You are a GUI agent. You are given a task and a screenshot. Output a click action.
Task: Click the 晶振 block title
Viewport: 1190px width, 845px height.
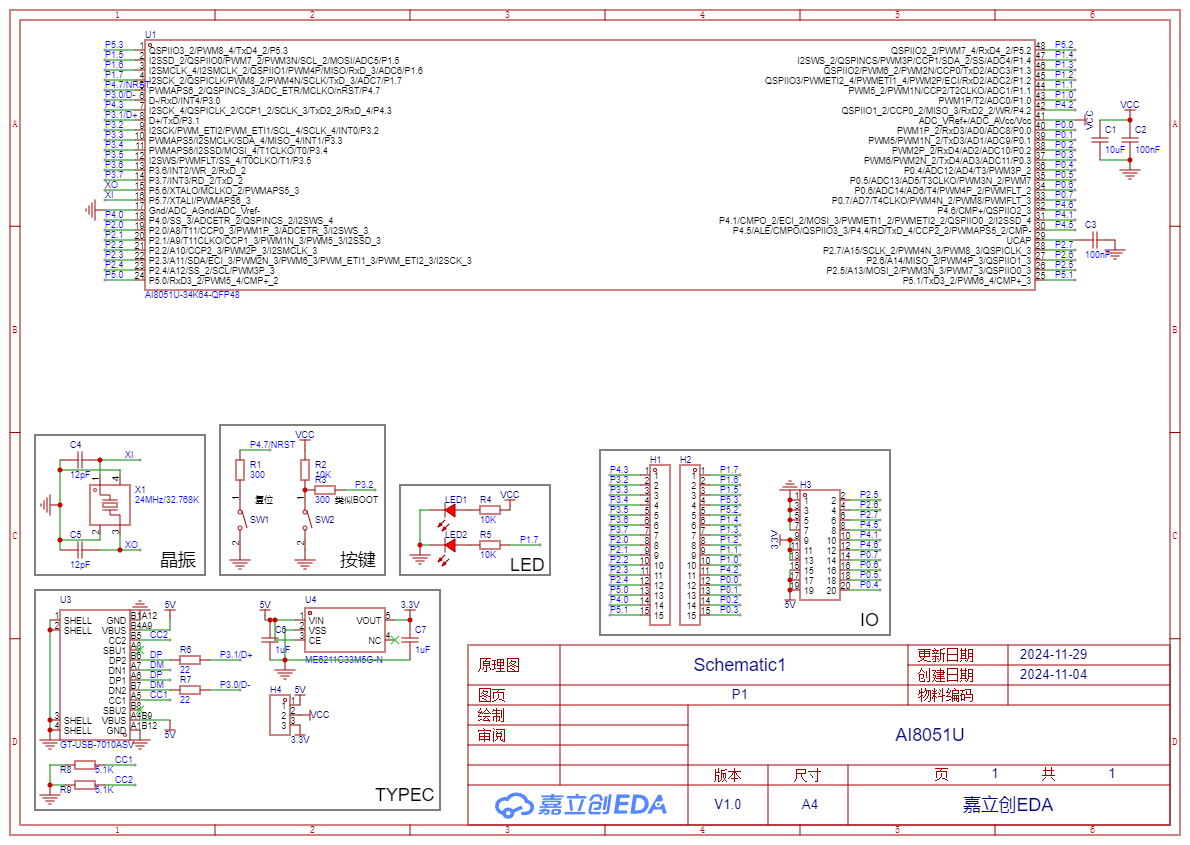(x=178, y=560)
